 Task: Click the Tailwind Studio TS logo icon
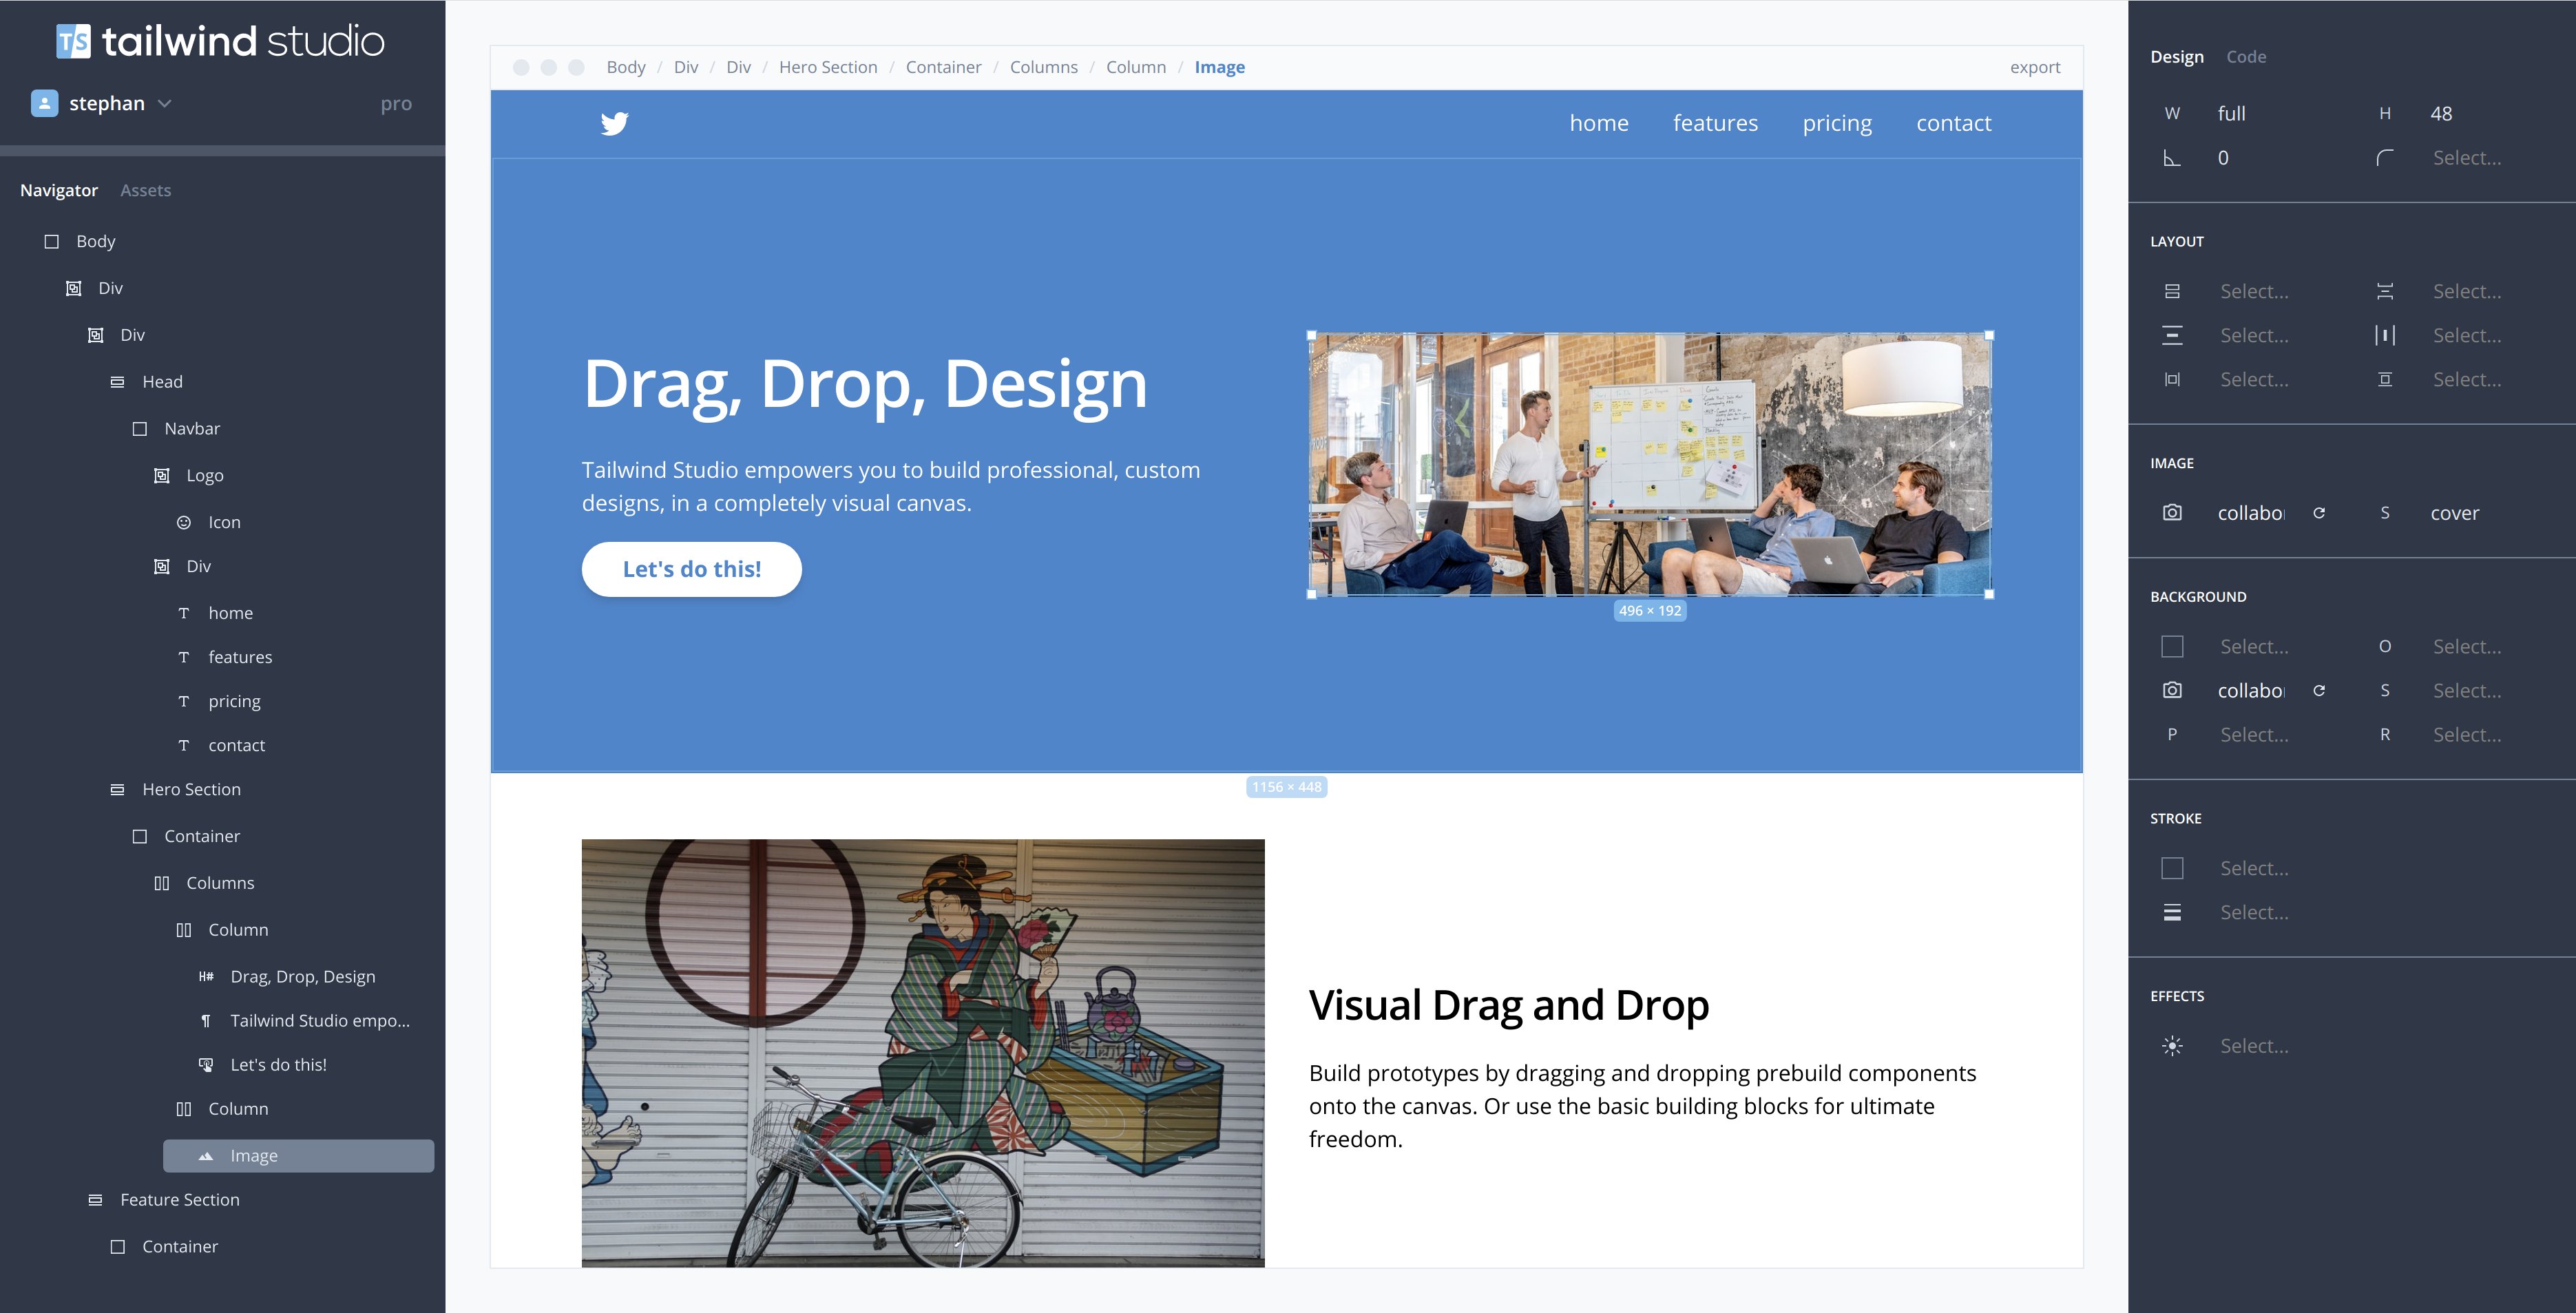[x=73, y=41]
